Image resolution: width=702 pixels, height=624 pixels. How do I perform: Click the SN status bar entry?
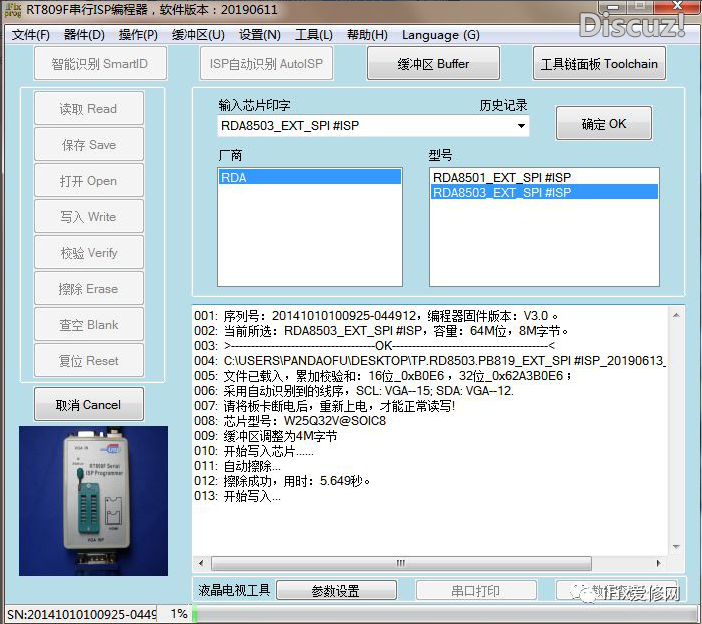tap(82, 614)
